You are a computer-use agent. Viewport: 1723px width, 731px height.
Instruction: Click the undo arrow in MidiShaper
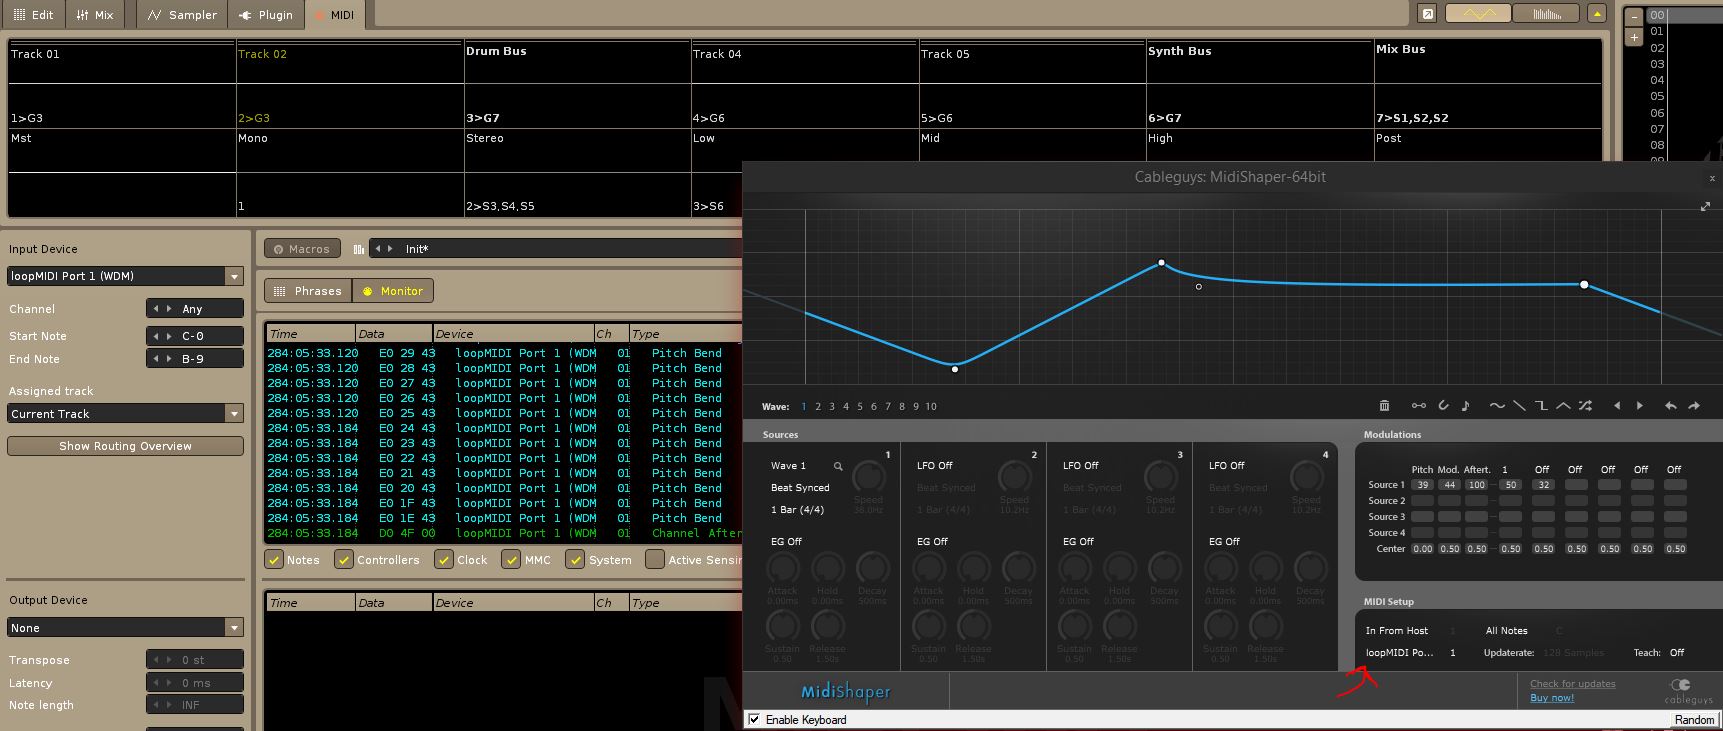tap(1670, 406)
